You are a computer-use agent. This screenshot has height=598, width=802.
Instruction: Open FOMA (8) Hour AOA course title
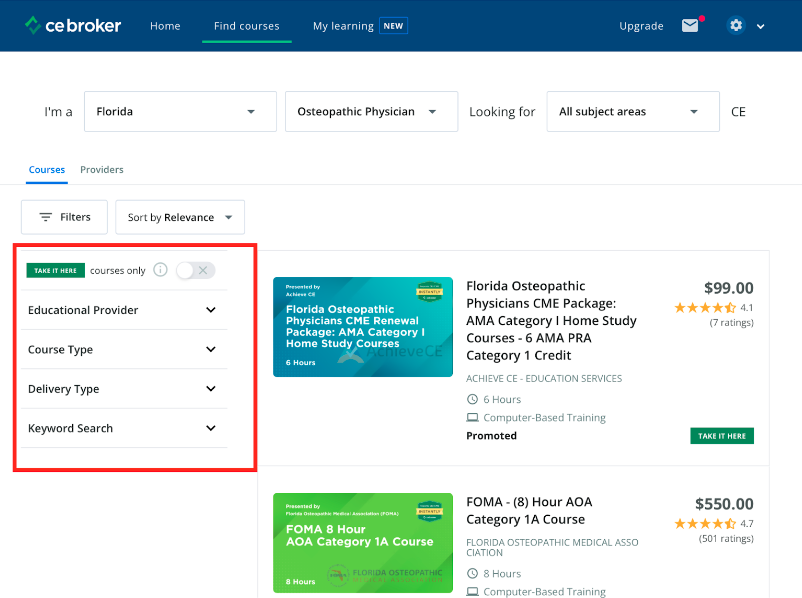(529, 511)
